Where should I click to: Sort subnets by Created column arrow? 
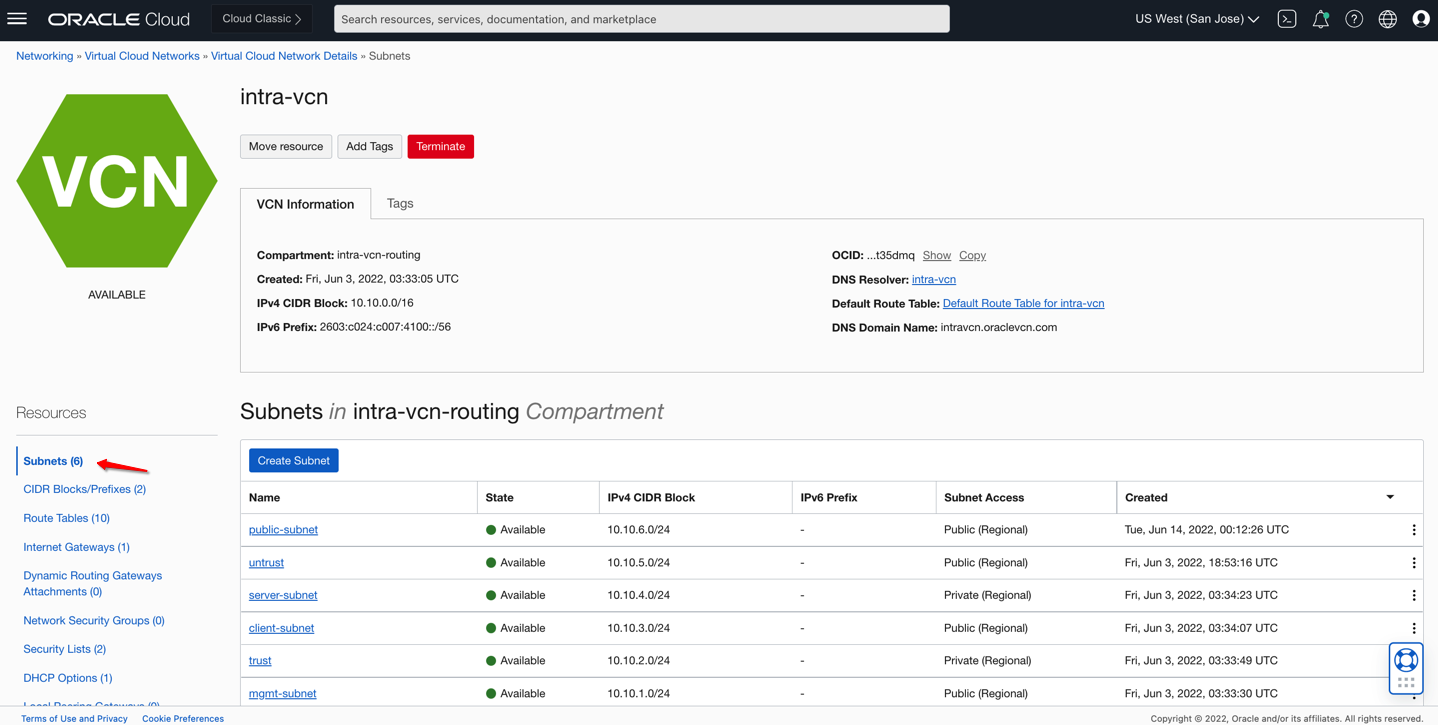tap(1390, 497)
